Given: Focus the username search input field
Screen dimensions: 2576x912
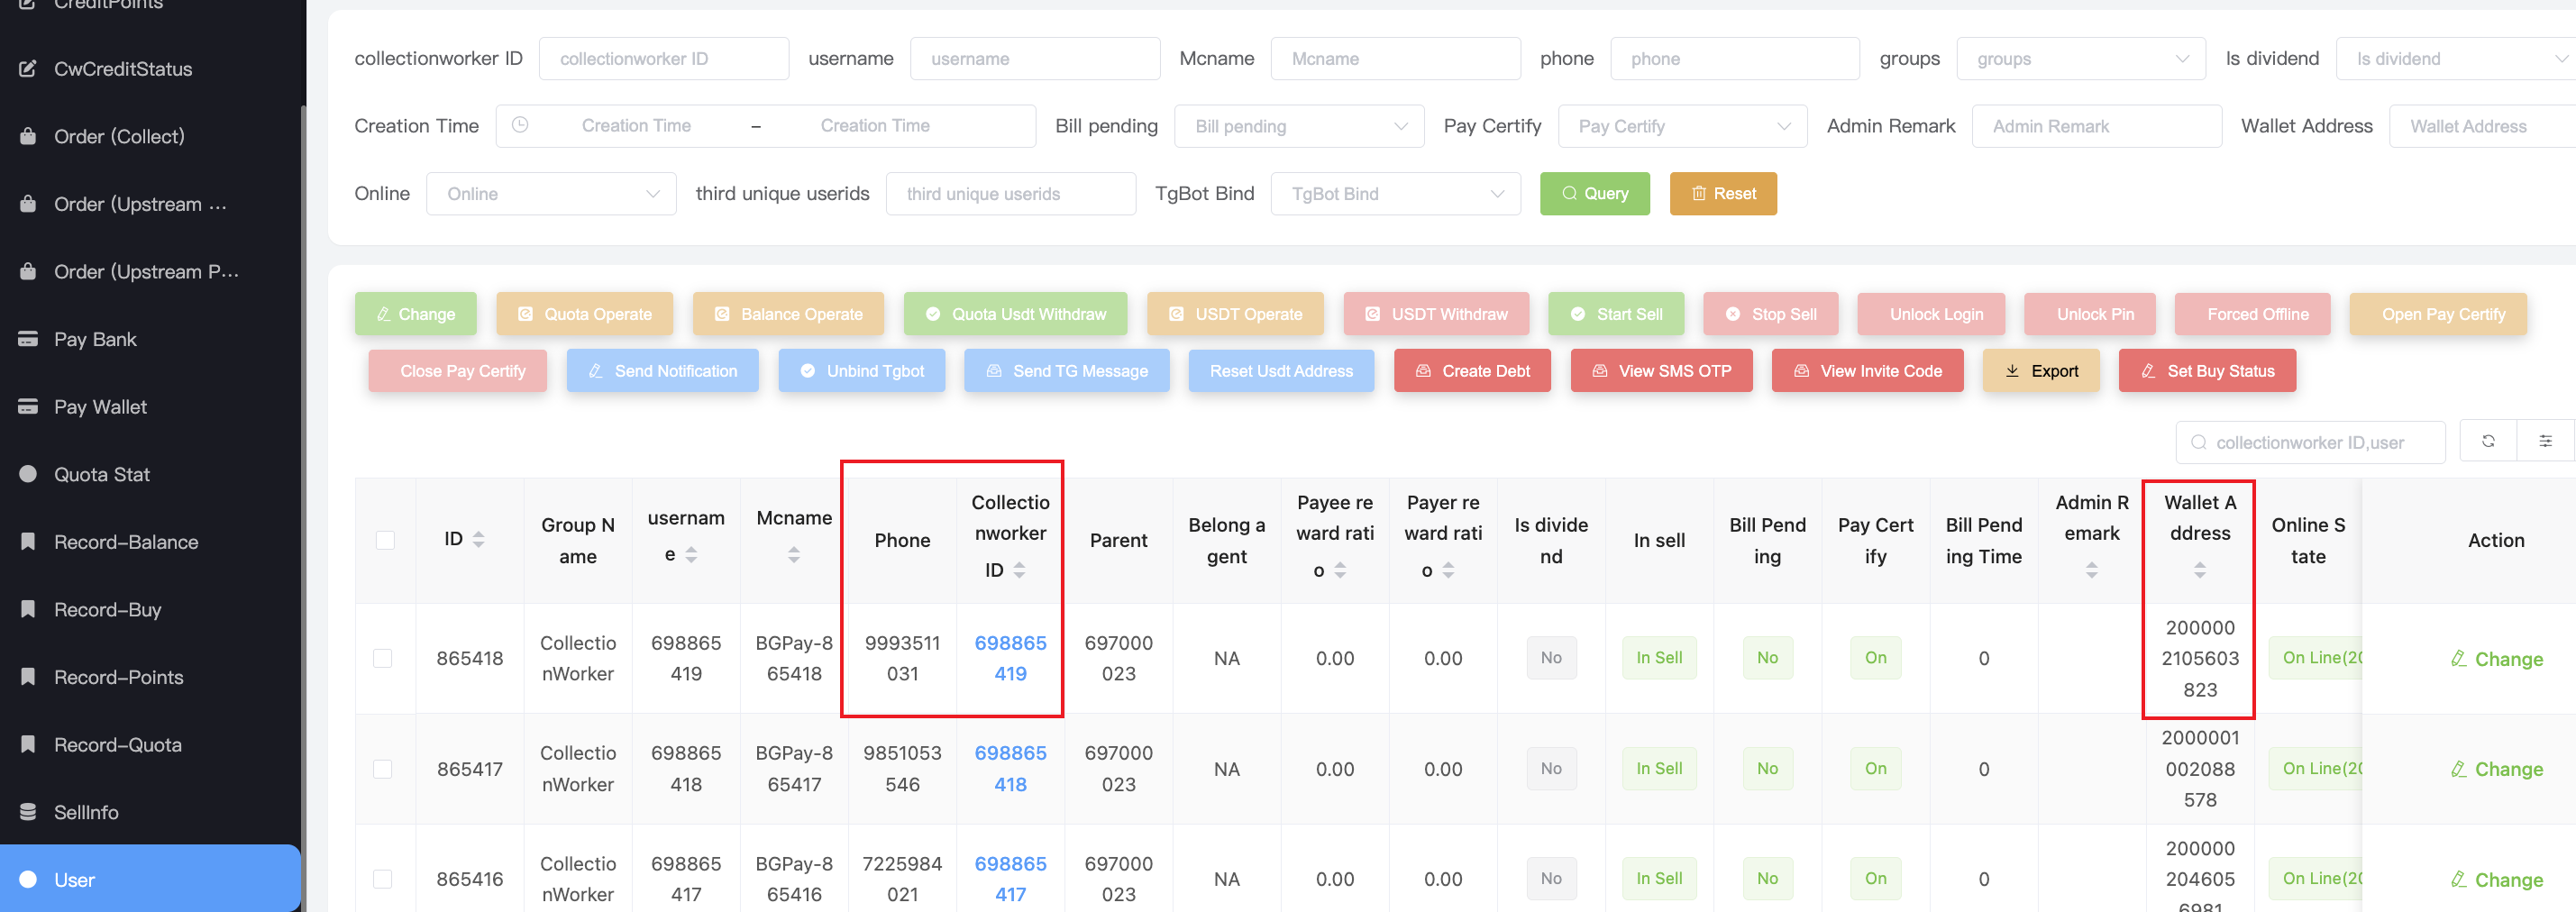Looking at the screenshot, I should tap(1034, 59).
